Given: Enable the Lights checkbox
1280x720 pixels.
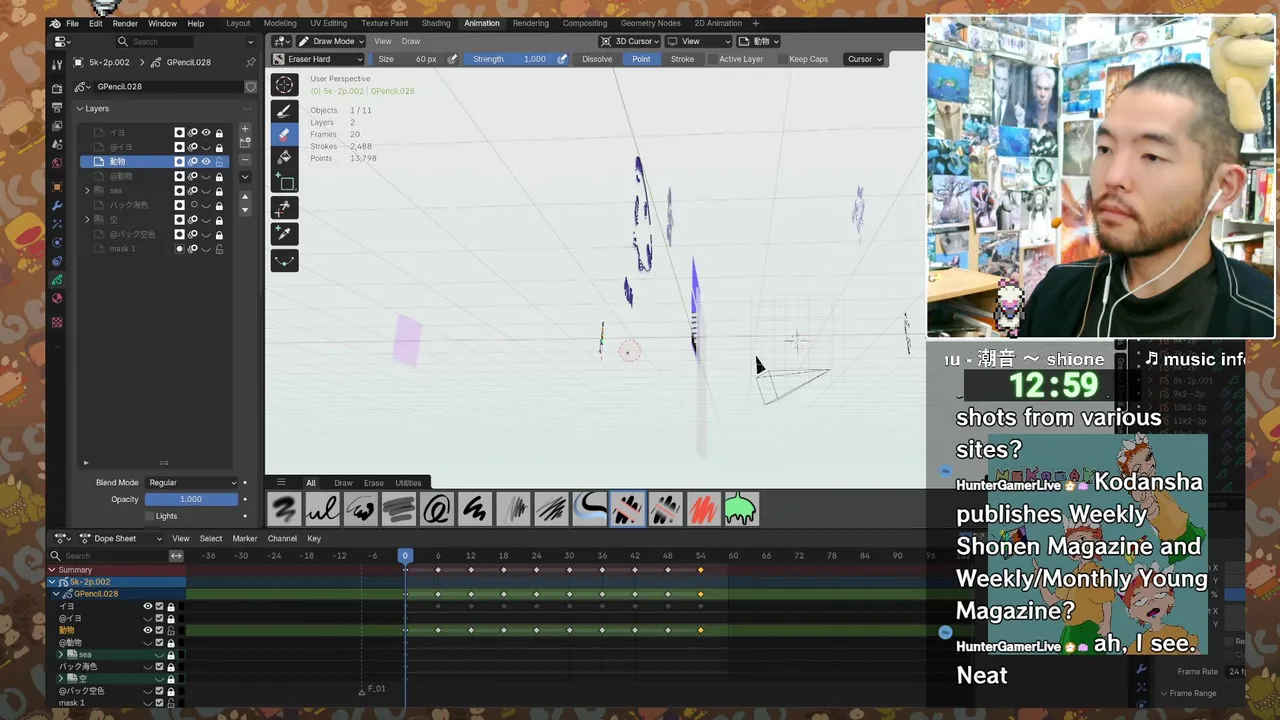Looking at the screenshot, I should [x=149, y=516].
